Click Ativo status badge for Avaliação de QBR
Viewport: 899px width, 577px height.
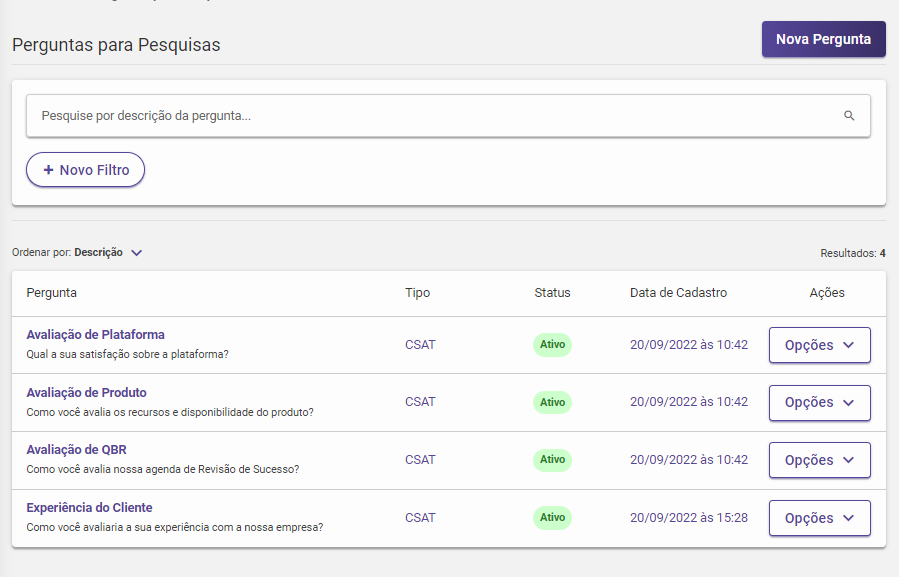(552, 460)
